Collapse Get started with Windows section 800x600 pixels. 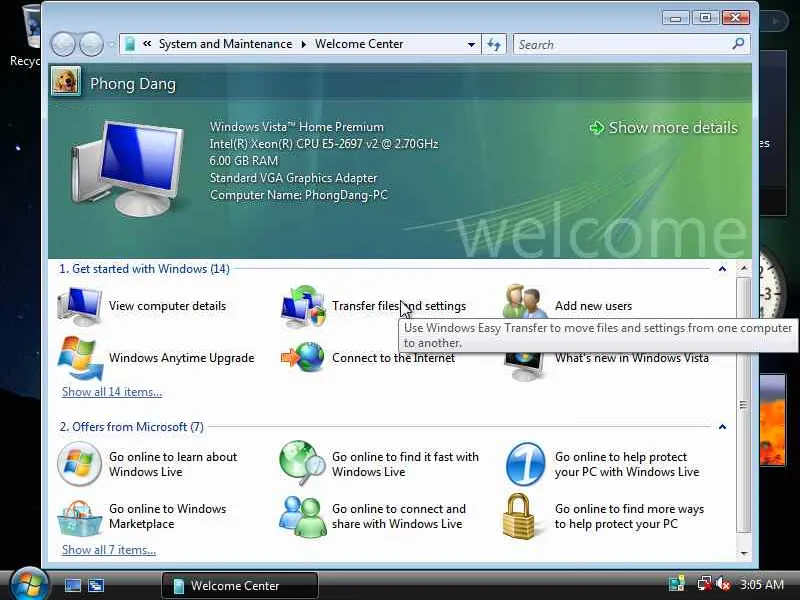point(722,269)
